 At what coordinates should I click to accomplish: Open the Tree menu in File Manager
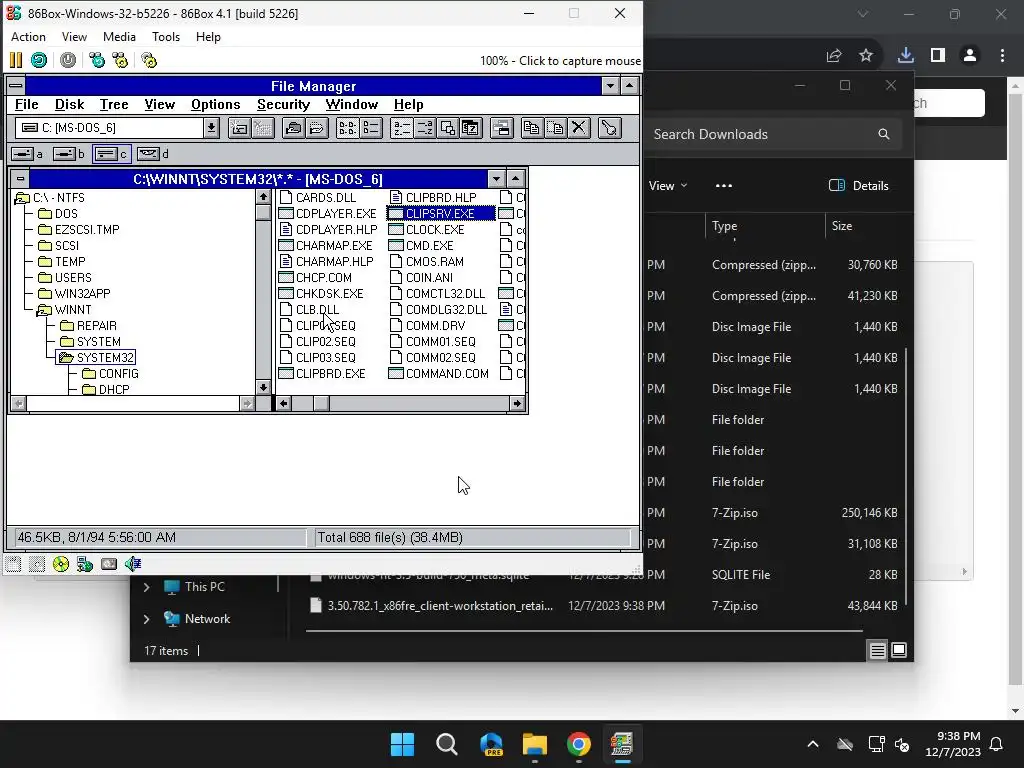(x=114, y=104)
